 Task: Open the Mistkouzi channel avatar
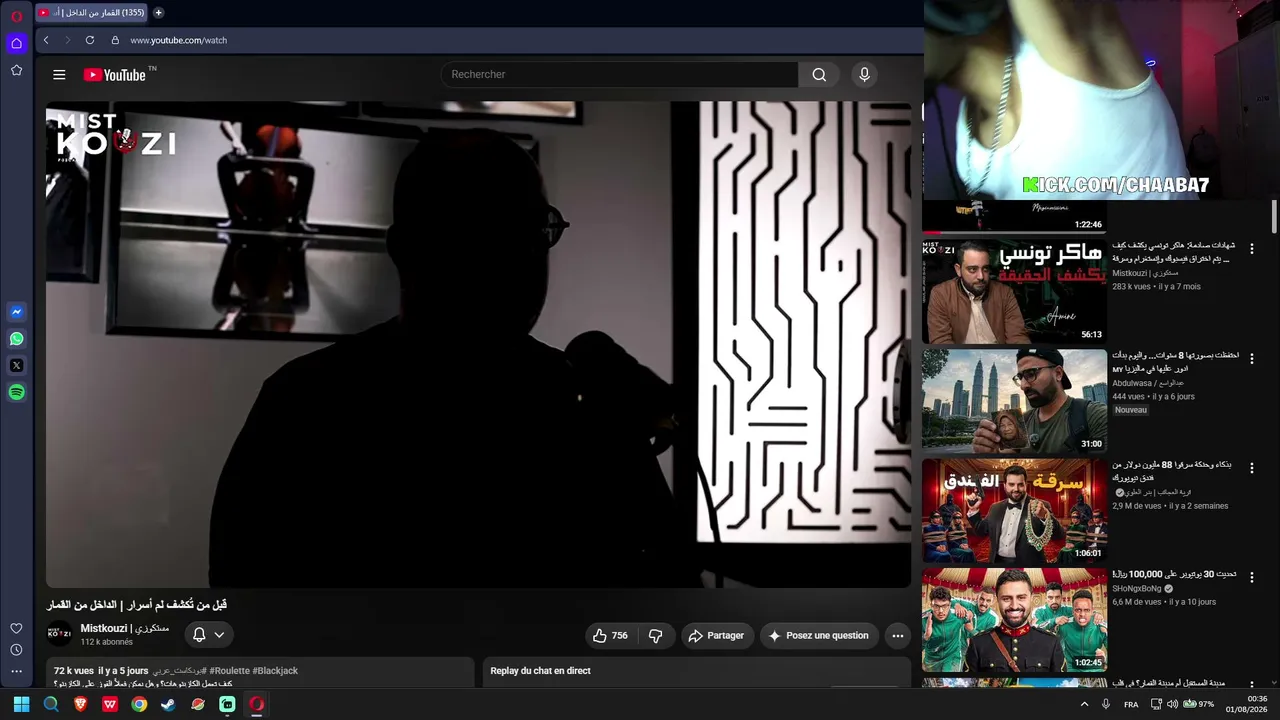click(x=60, y=634)
